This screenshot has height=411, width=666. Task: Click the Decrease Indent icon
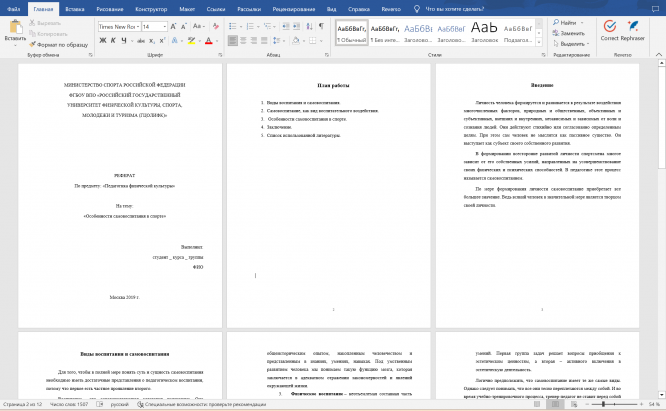point(285,26)
